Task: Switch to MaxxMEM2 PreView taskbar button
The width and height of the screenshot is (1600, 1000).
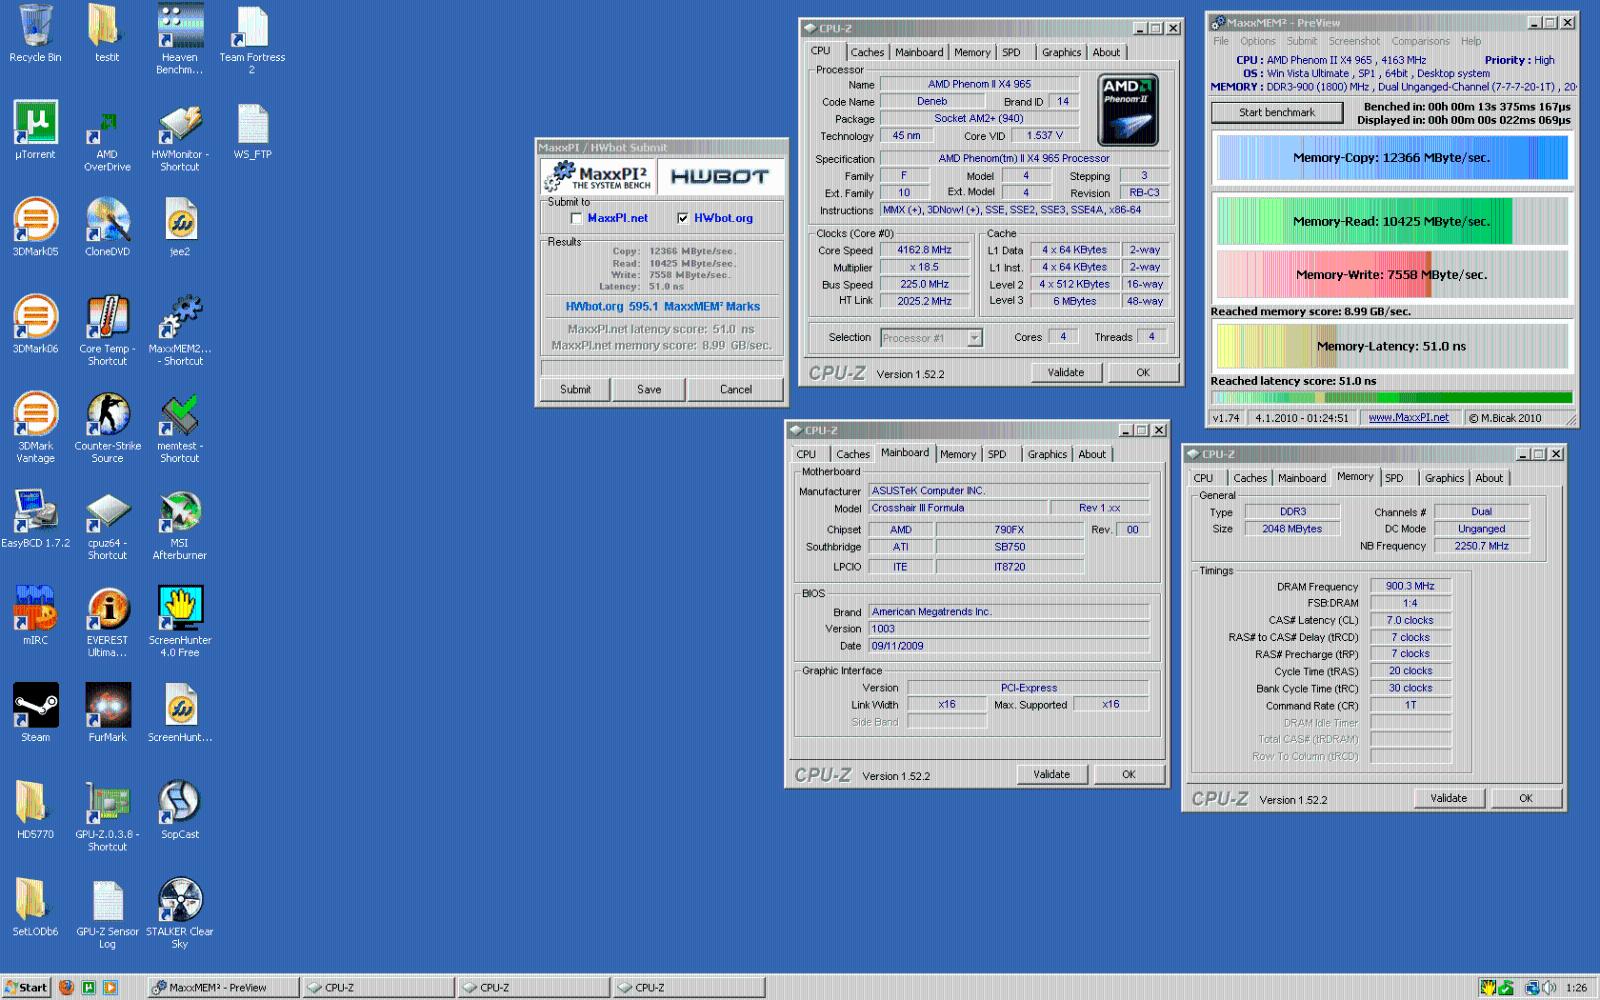Action: click(224, 987)
